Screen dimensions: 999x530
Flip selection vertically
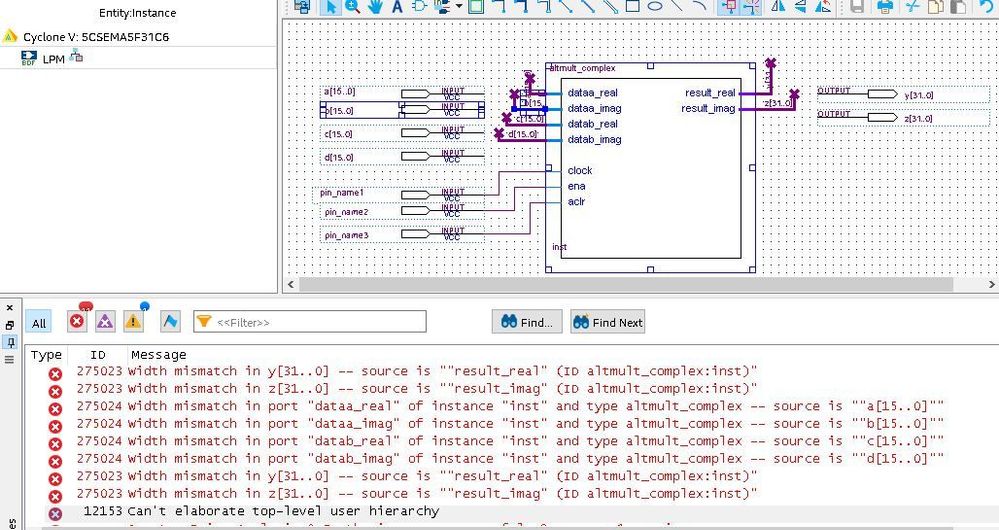click(800, 6)
